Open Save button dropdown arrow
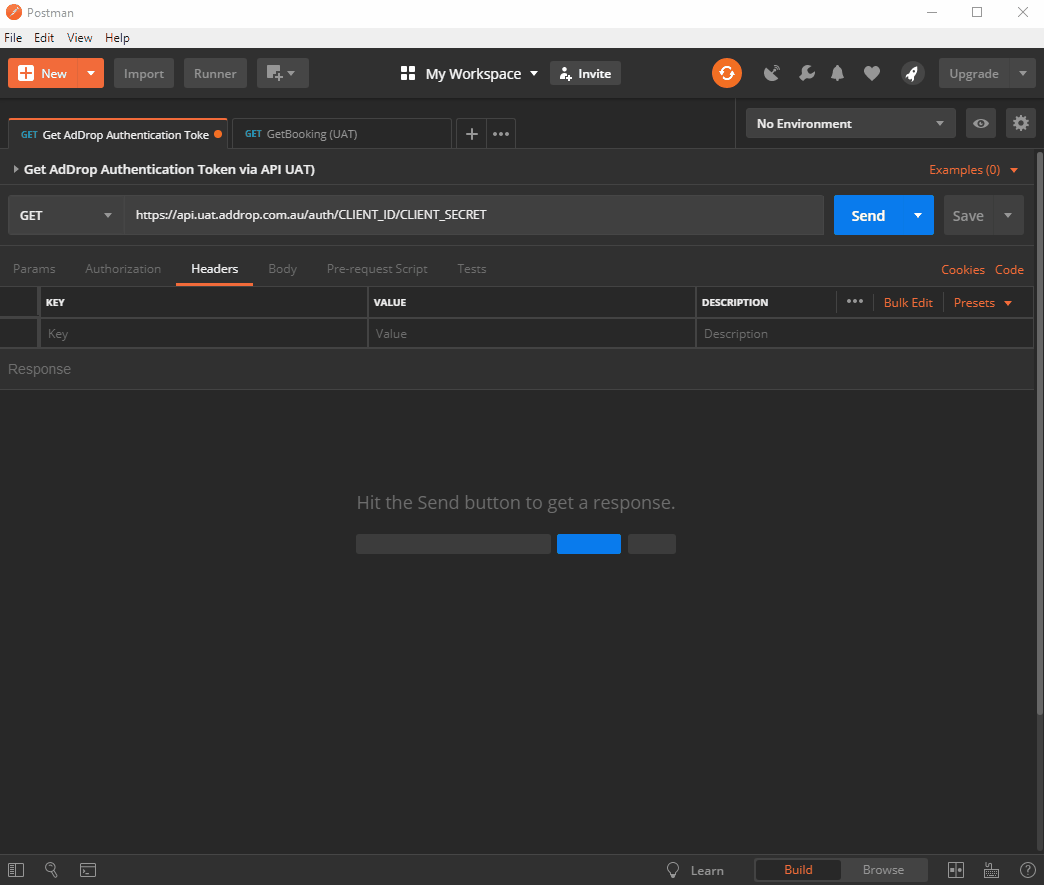This screenshot has height=885, width=1044. [1008, 215]
